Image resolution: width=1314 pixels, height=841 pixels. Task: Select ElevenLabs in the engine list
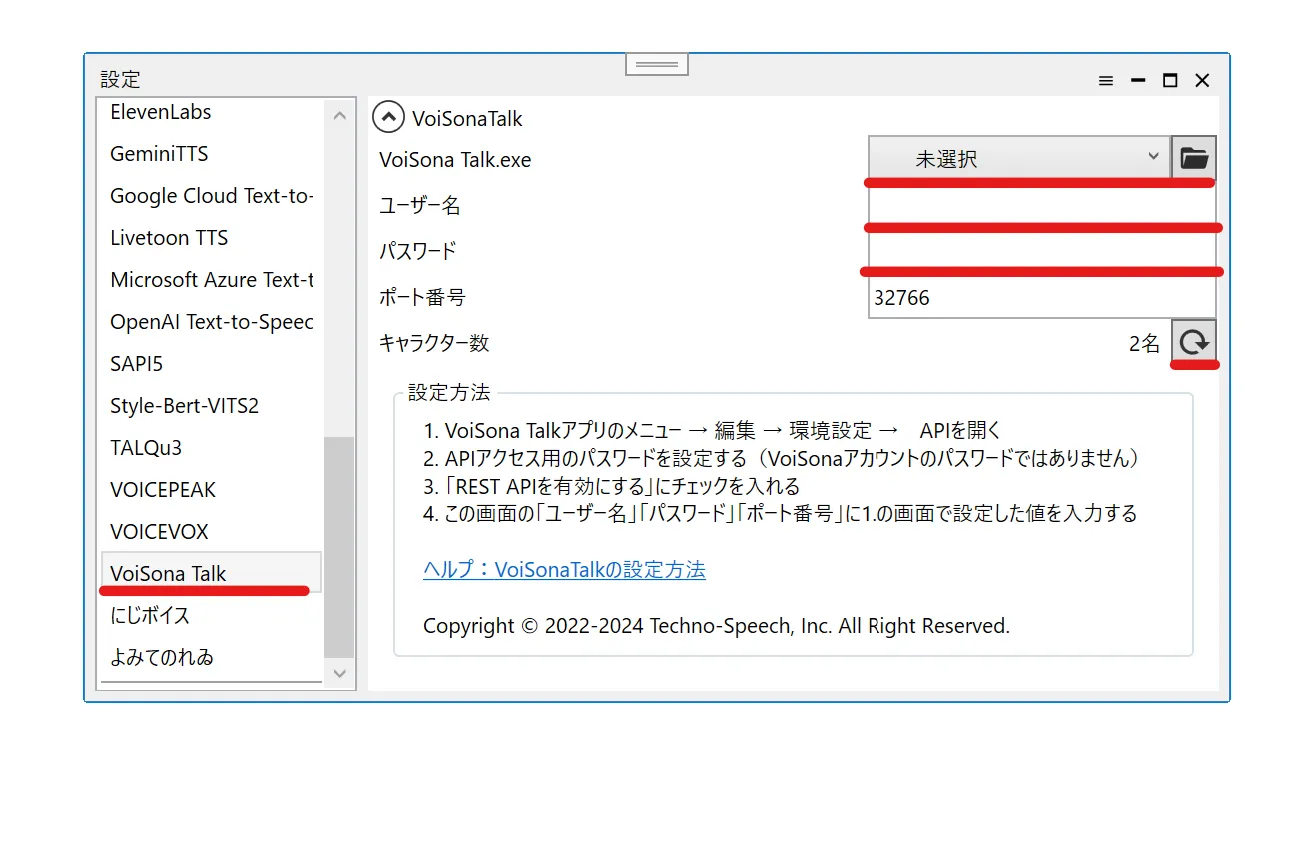(x=212, y=112)
